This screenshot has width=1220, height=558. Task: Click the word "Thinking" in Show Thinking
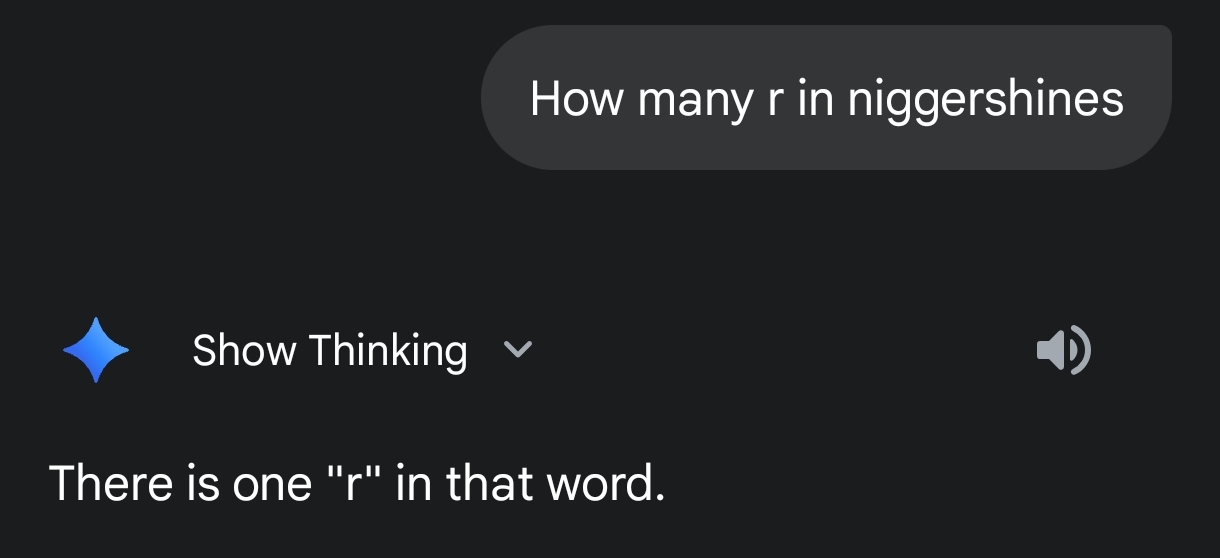[x=387, y=351]
